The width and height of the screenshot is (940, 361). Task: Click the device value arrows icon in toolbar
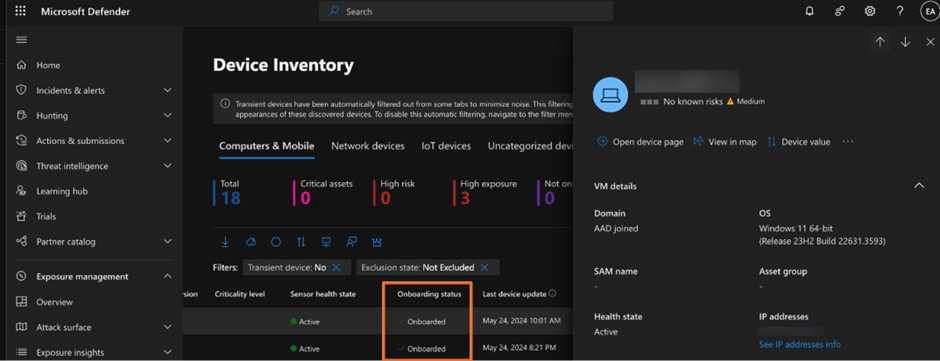point(301,242)
